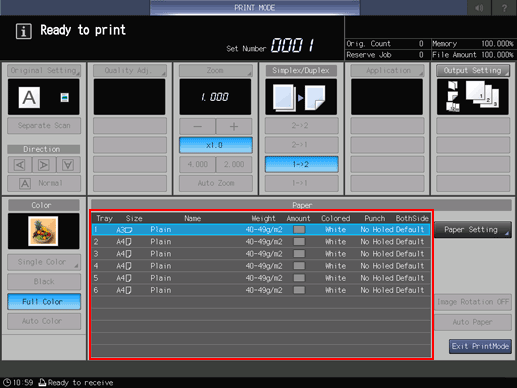Click the simplex-to-duplex pages preview icon
This screenshot has width=517, height=388.
(x=301, y=97)
